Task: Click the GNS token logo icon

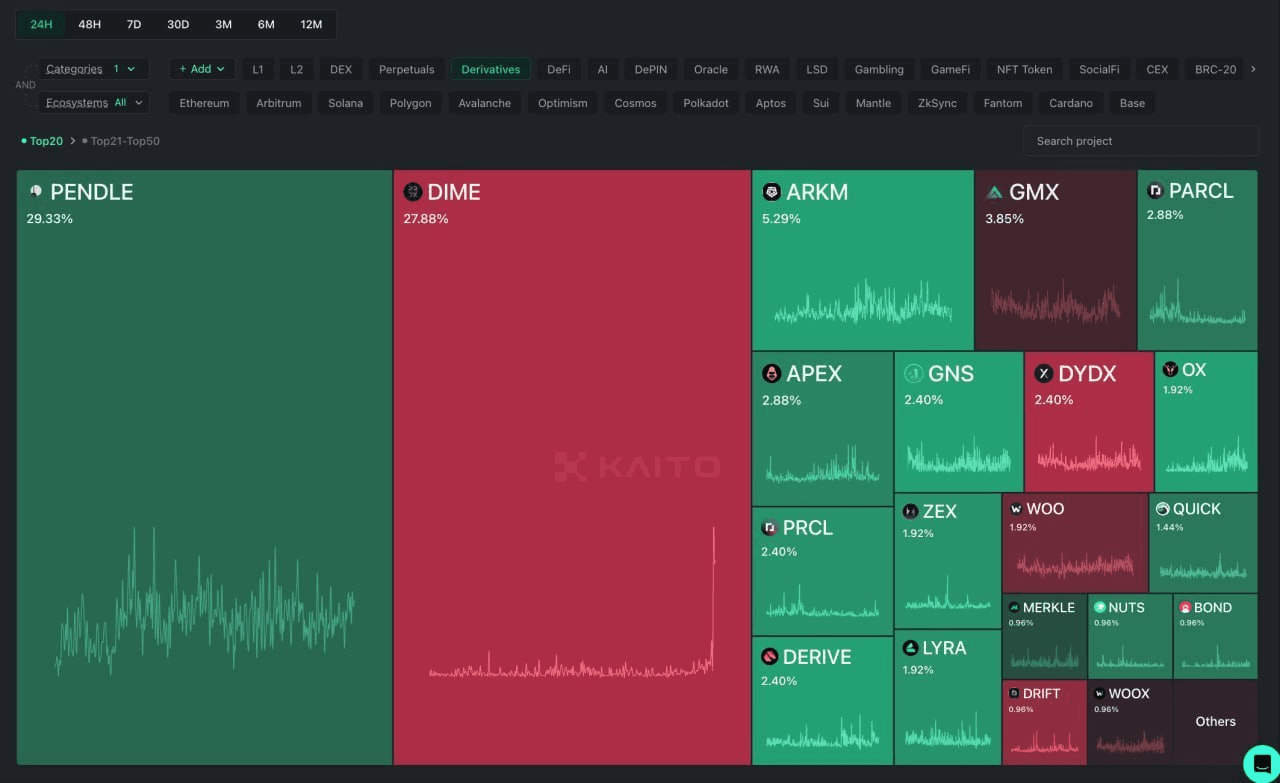Action: point(913,373)
